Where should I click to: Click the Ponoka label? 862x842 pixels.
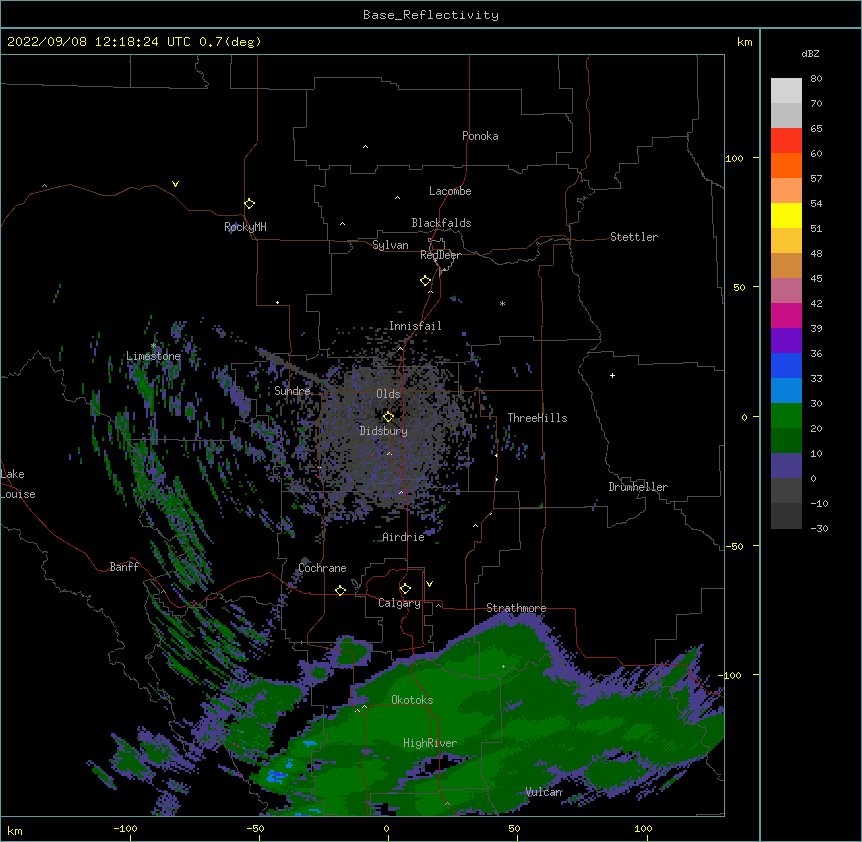pyautogui.click(x=480, y=136)
